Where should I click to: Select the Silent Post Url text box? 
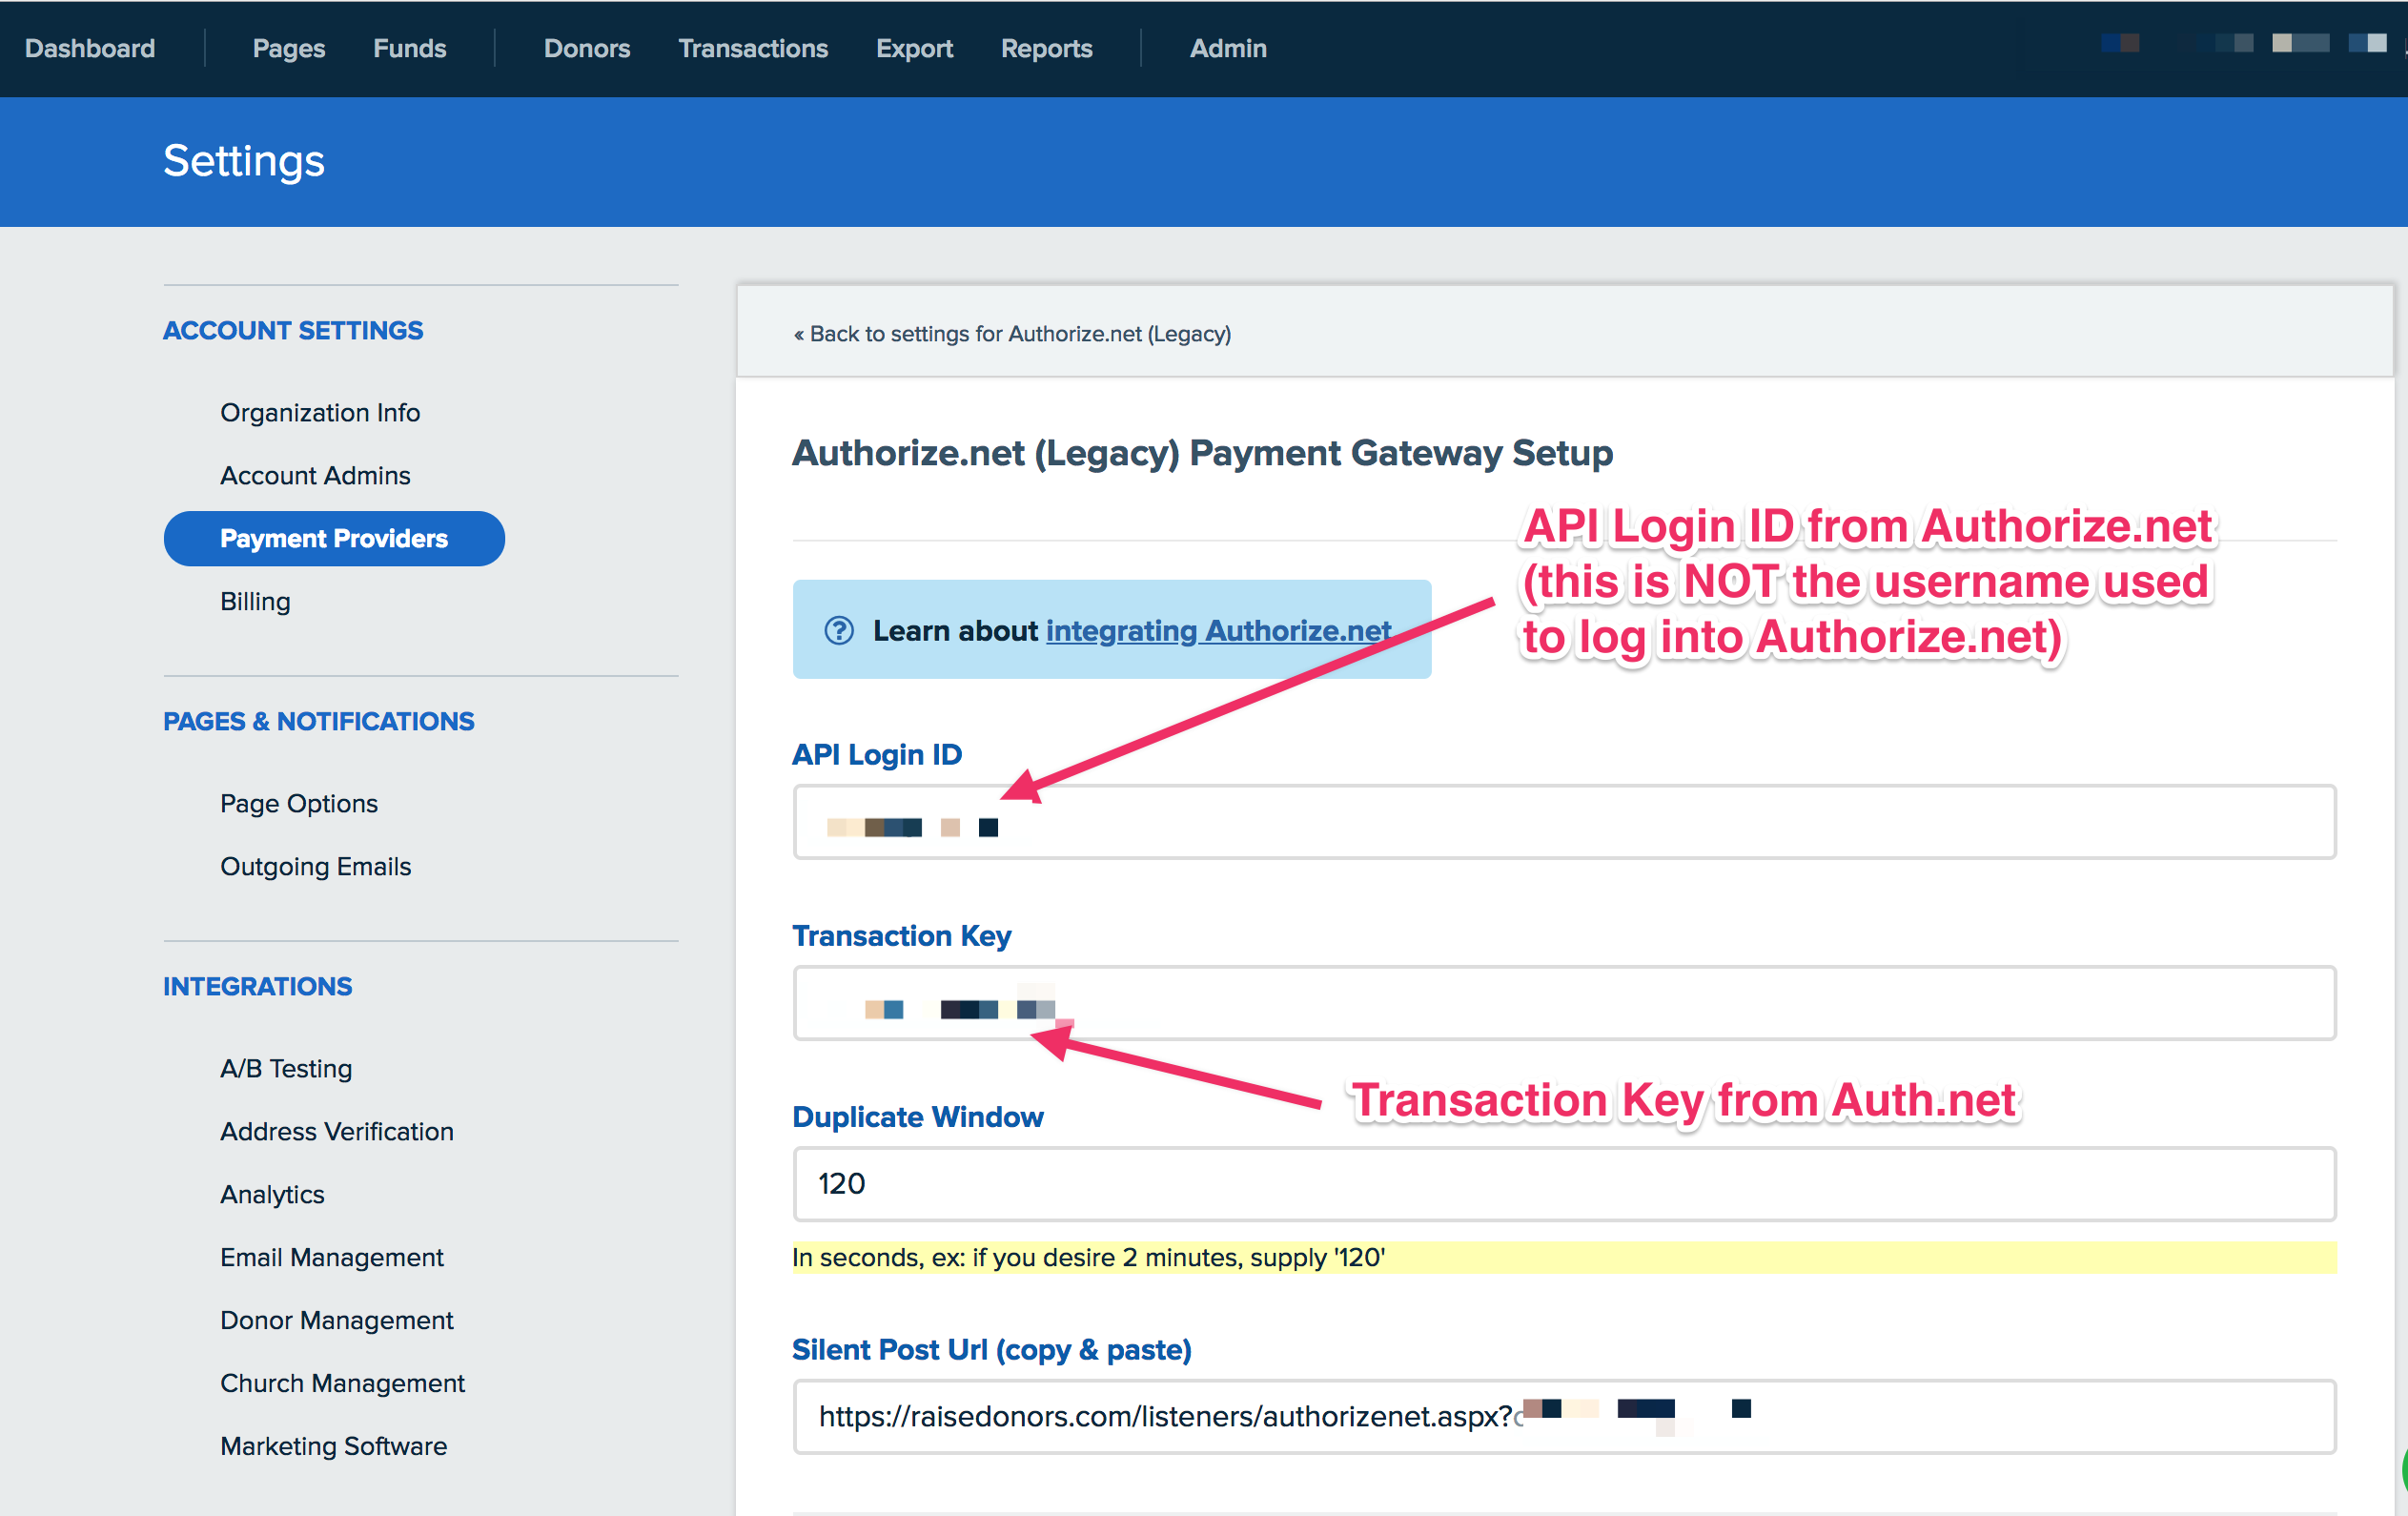(1563, 1416)
